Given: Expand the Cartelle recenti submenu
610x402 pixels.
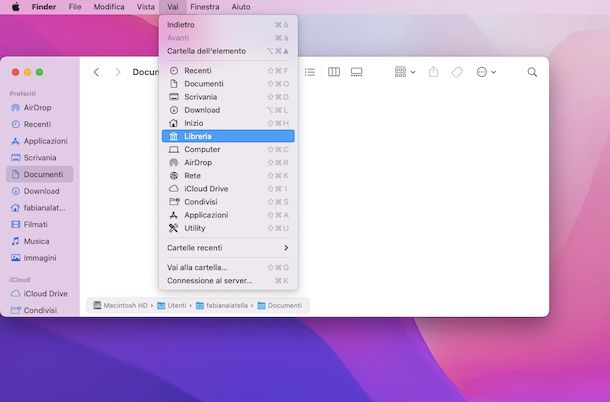Looking at the screenshot, I should click(228, 248).
